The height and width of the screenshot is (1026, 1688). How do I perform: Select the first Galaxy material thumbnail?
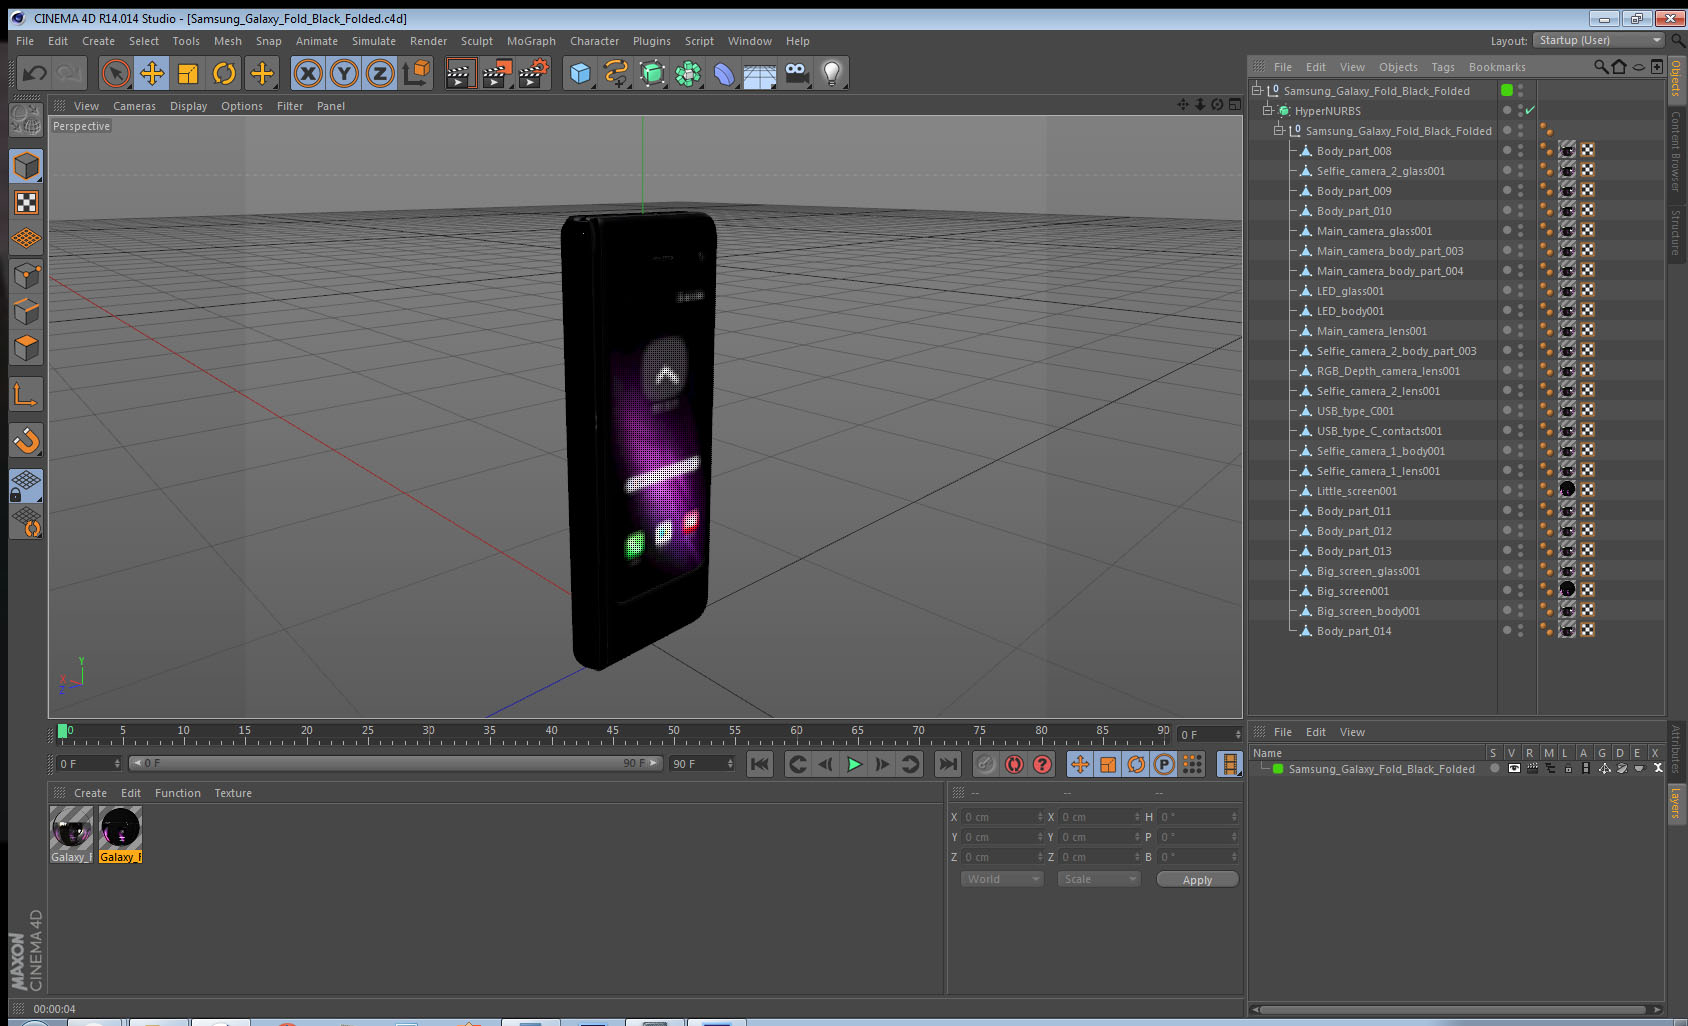(71, 834)
